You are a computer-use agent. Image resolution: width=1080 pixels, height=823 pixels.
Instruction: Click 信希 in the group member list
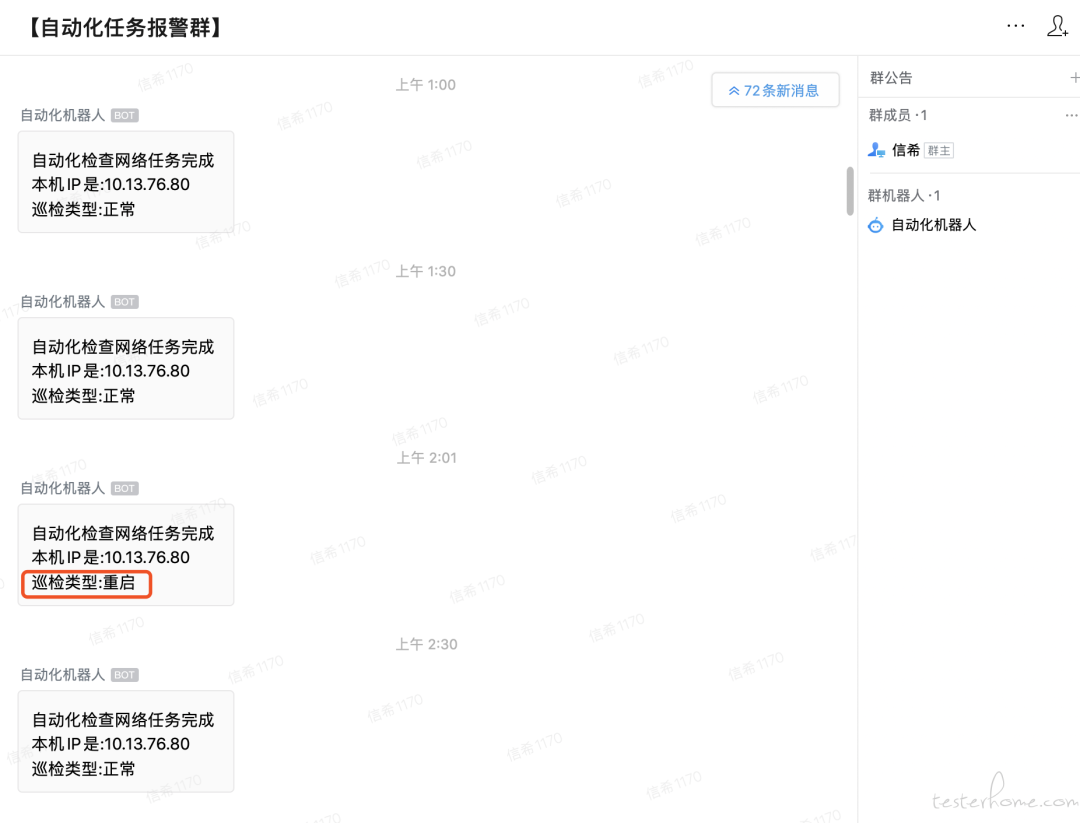click(x=905, y=149)
